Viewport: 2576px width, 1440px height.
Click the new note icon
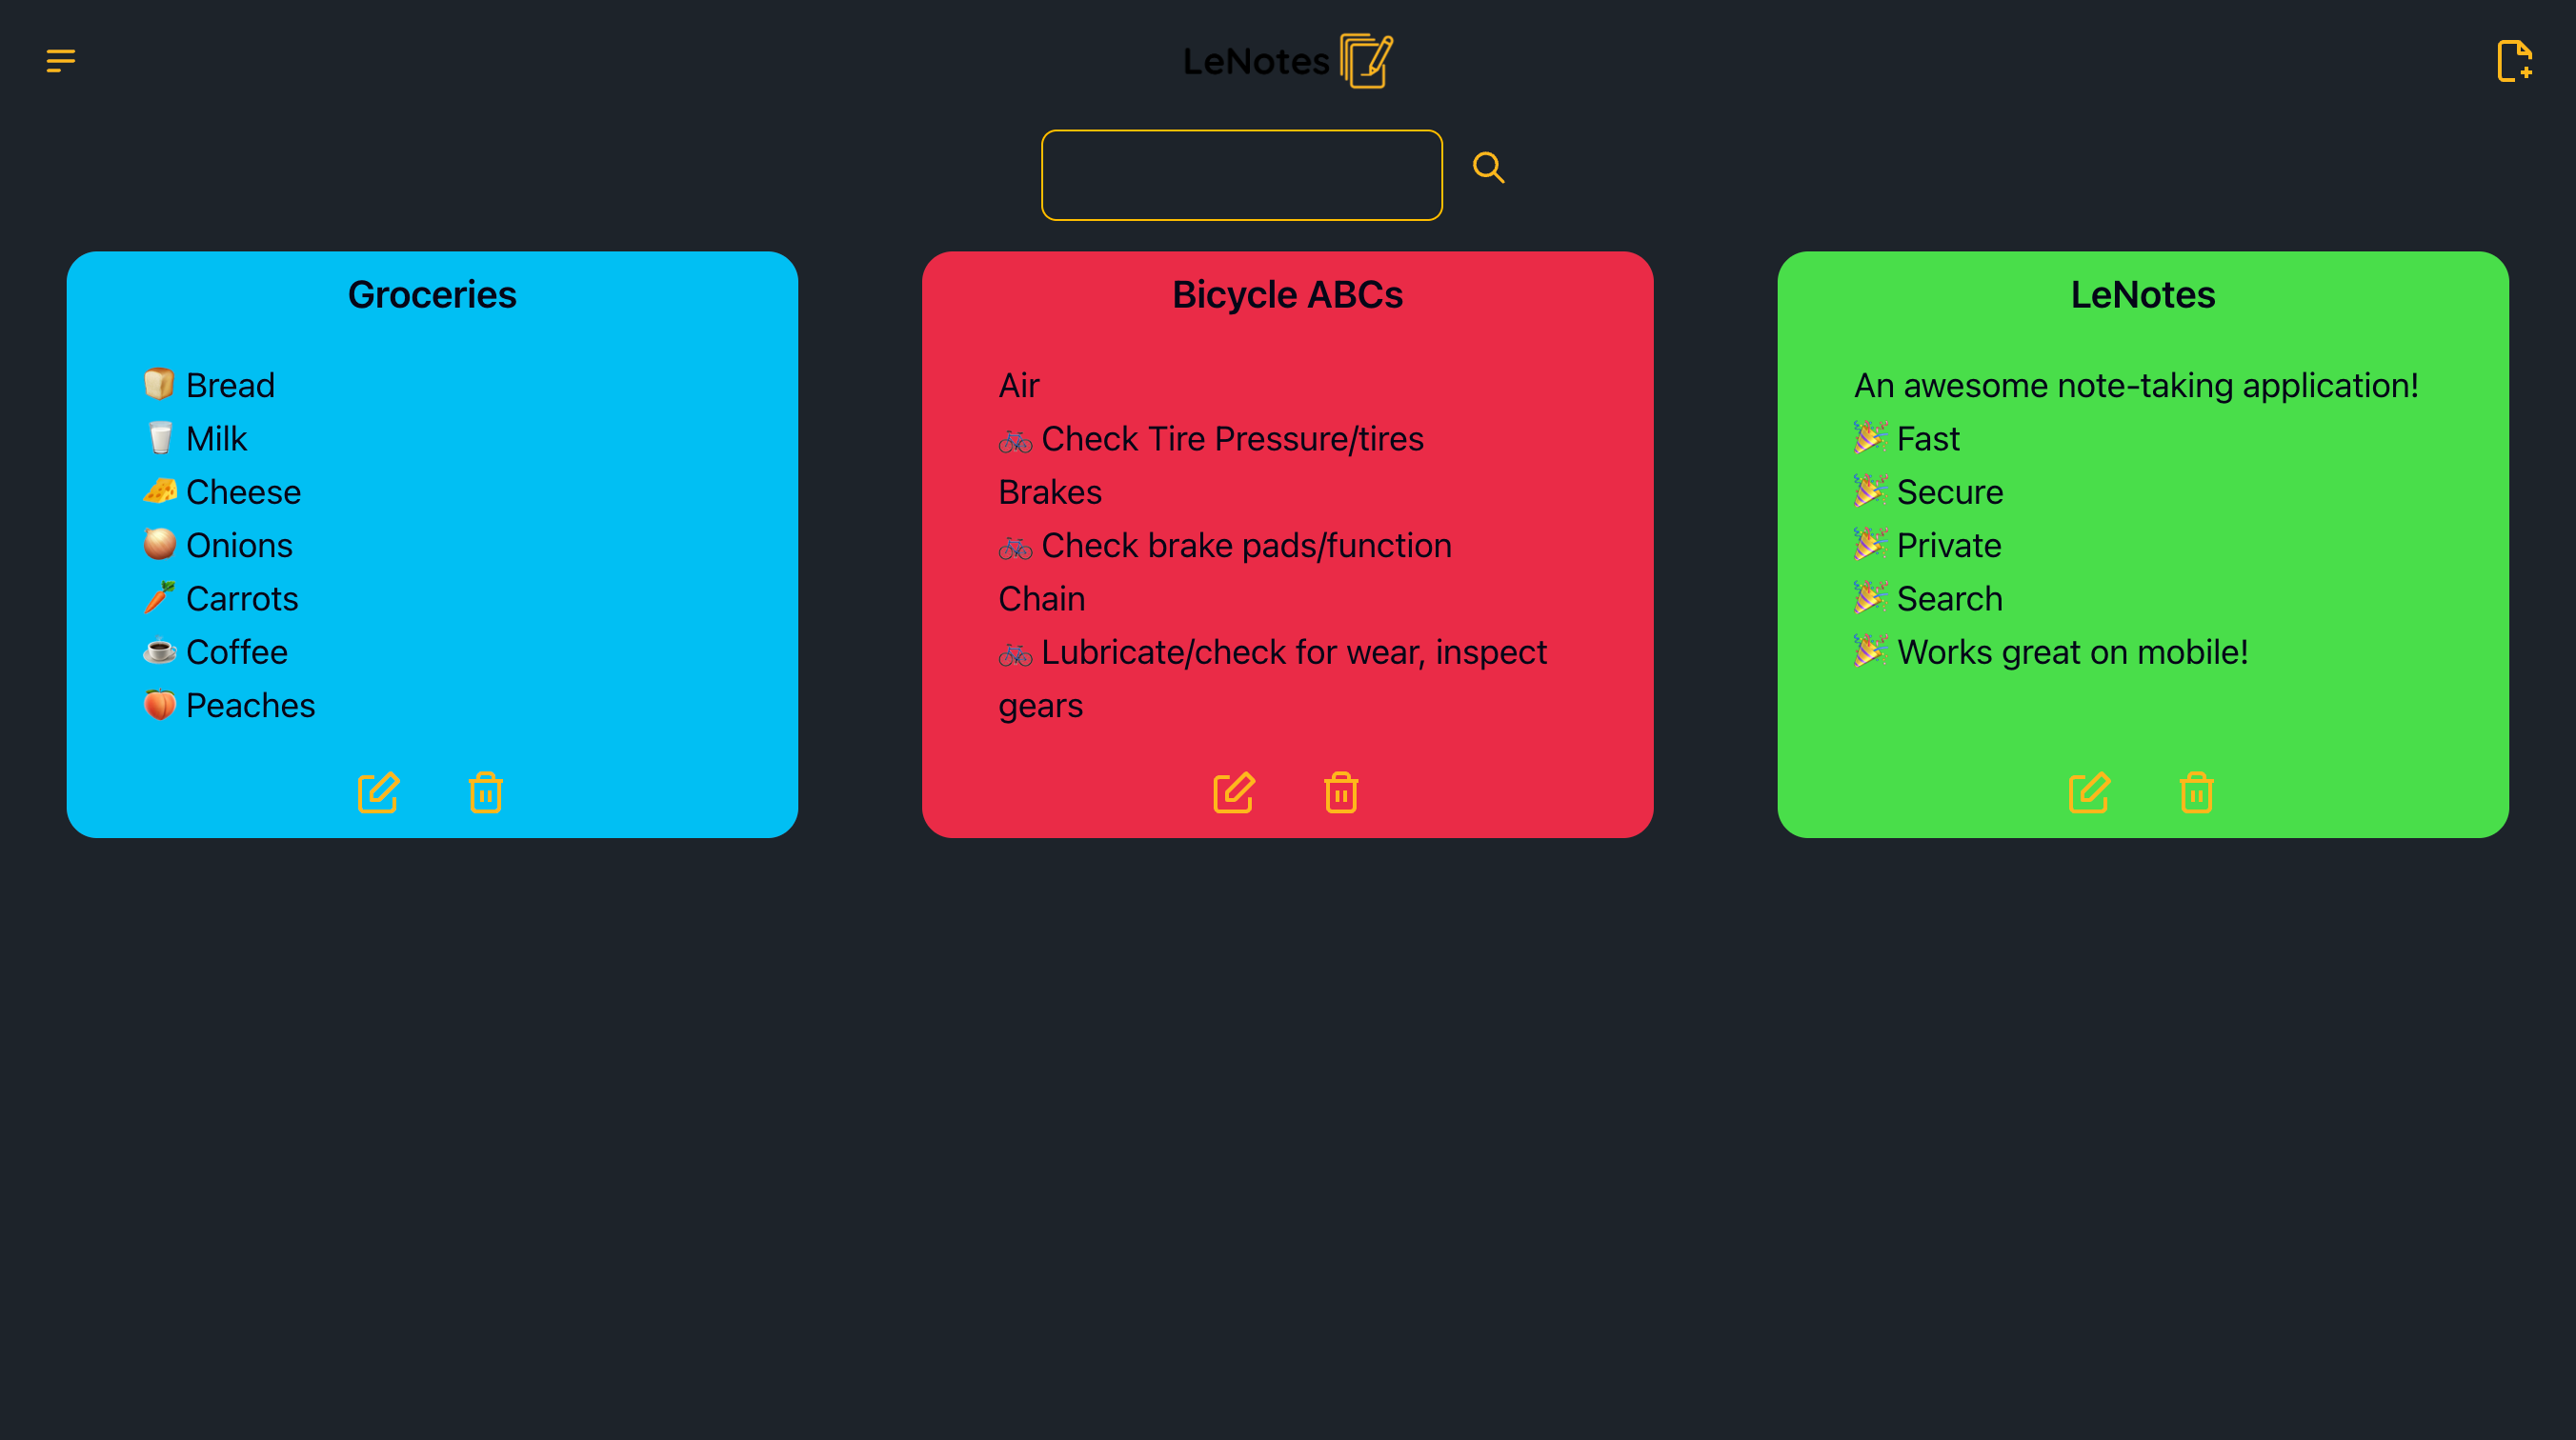(x=2514, y=61)
